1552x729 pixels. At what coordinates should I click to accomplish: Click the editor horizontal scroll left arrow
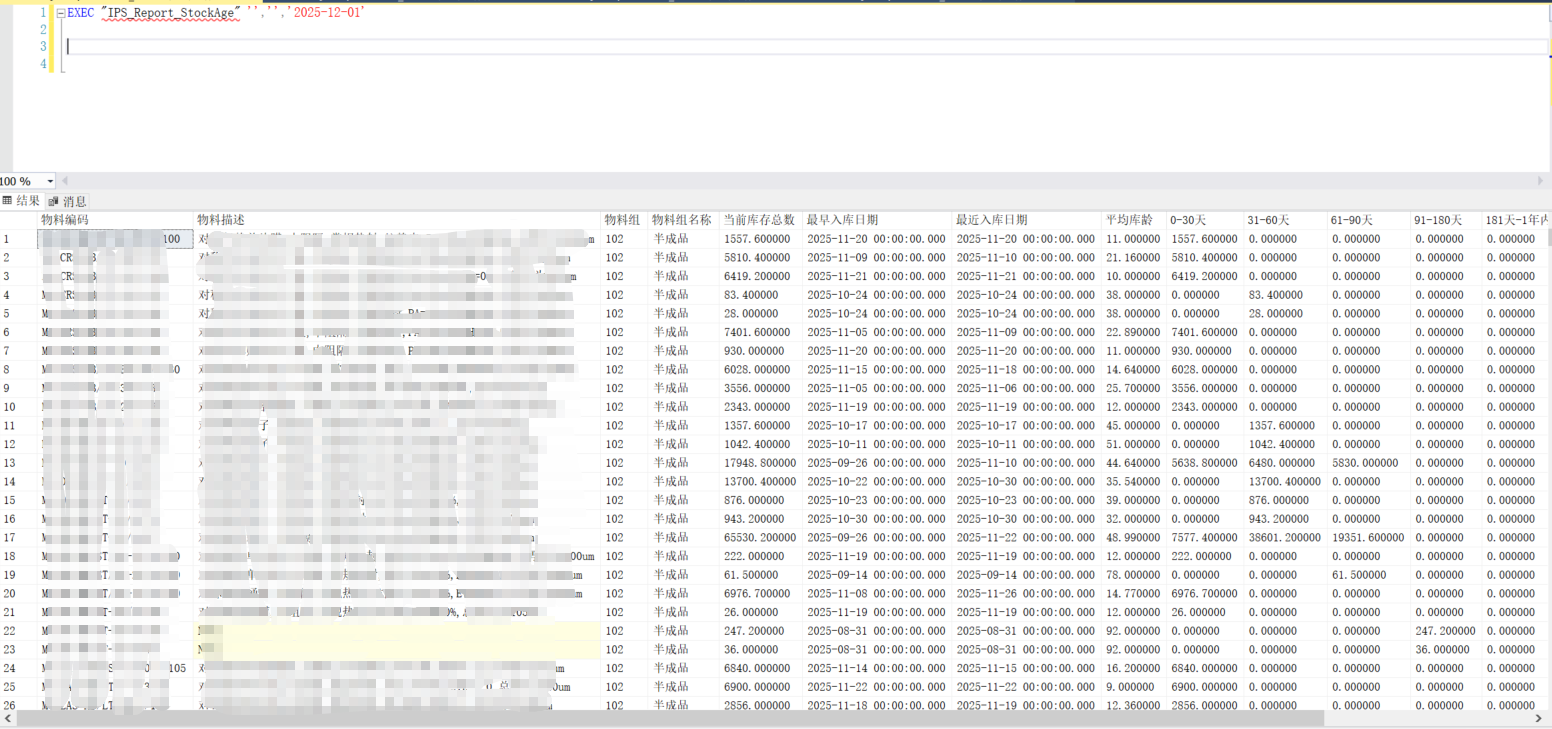pos(66,181)
